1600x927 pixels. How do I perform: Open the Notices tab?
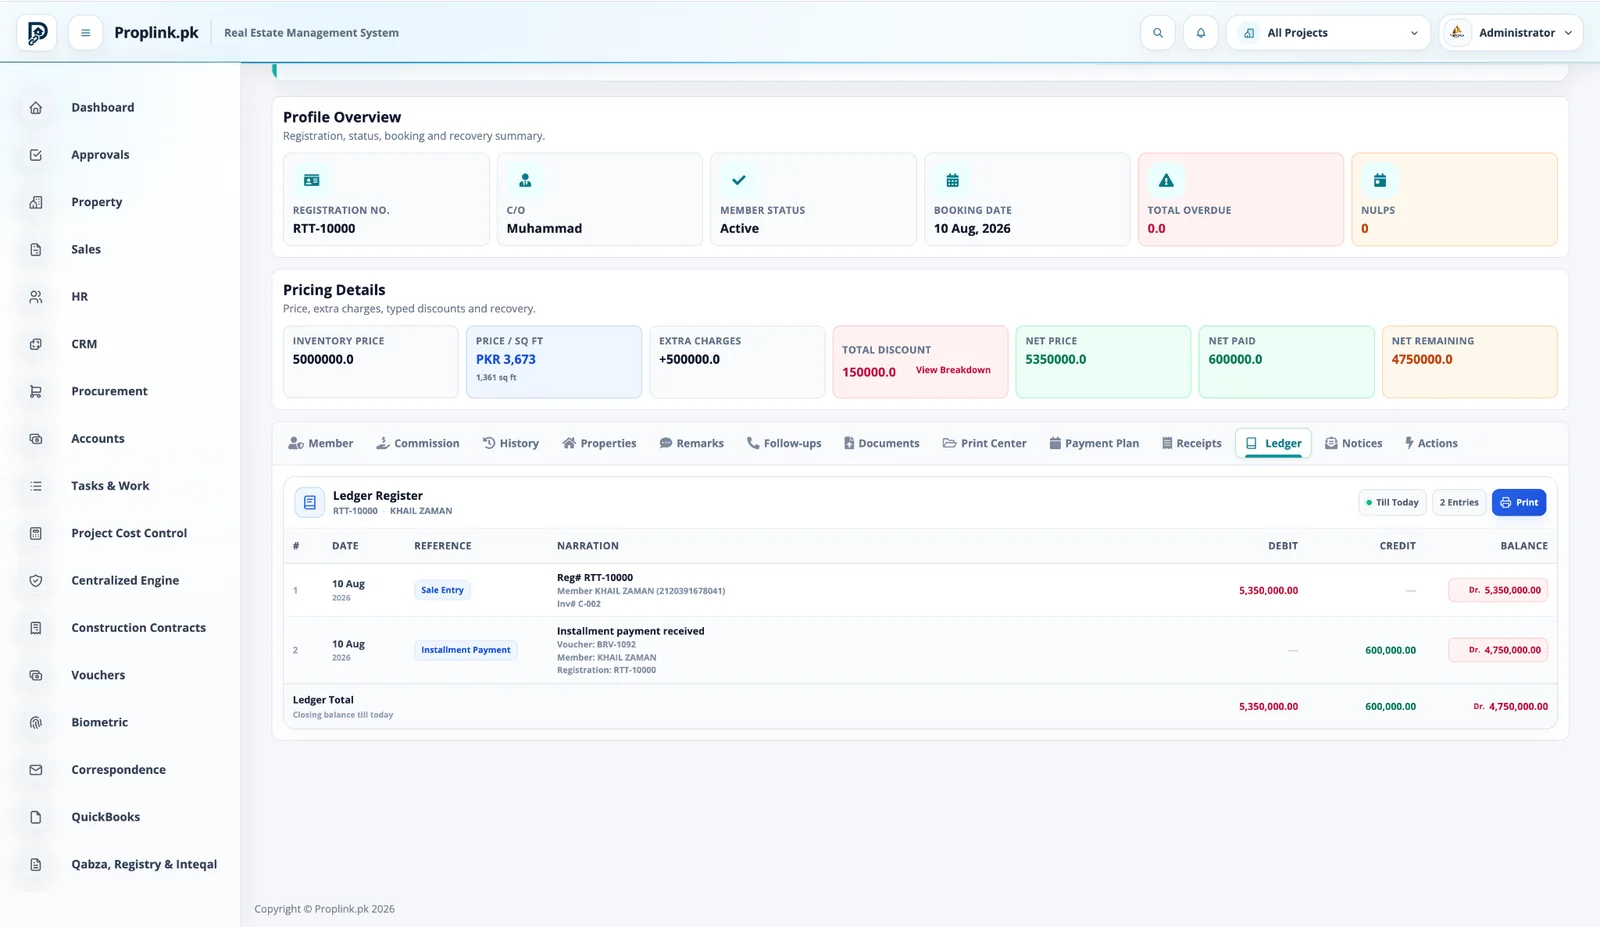coord(1354,444)
